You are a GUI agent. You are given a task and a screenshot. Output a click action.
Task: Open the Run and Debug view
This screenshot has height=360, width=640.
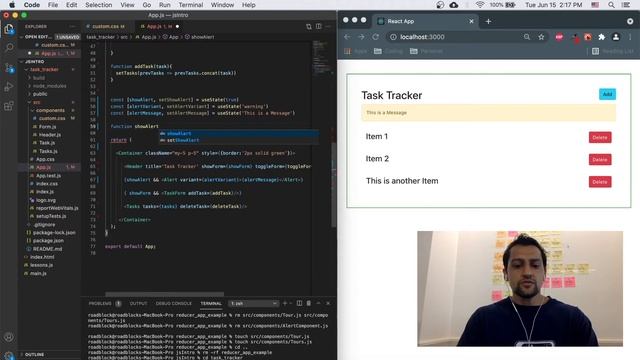point(9,87)
